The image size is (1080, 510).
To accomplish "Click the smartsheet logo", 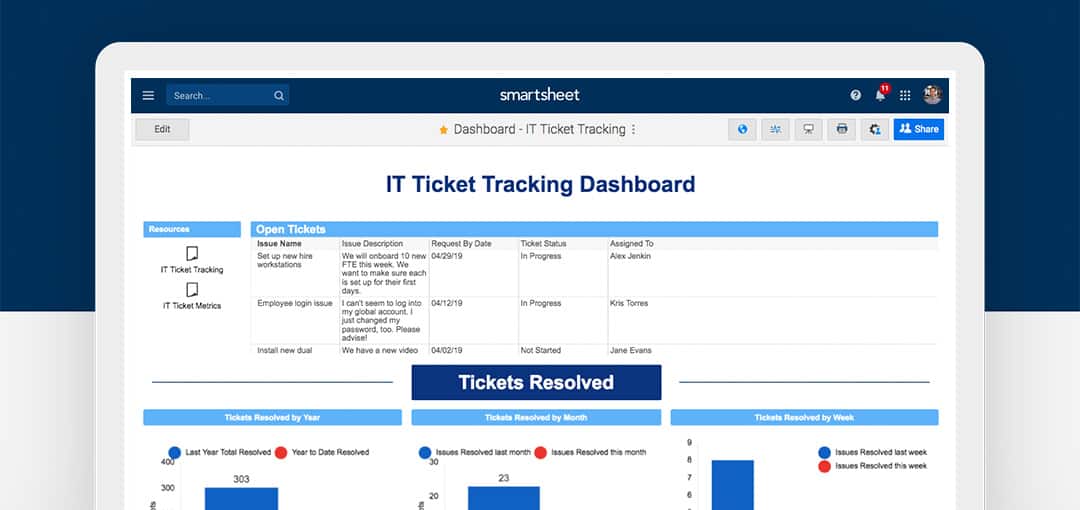I will point(540,95).
